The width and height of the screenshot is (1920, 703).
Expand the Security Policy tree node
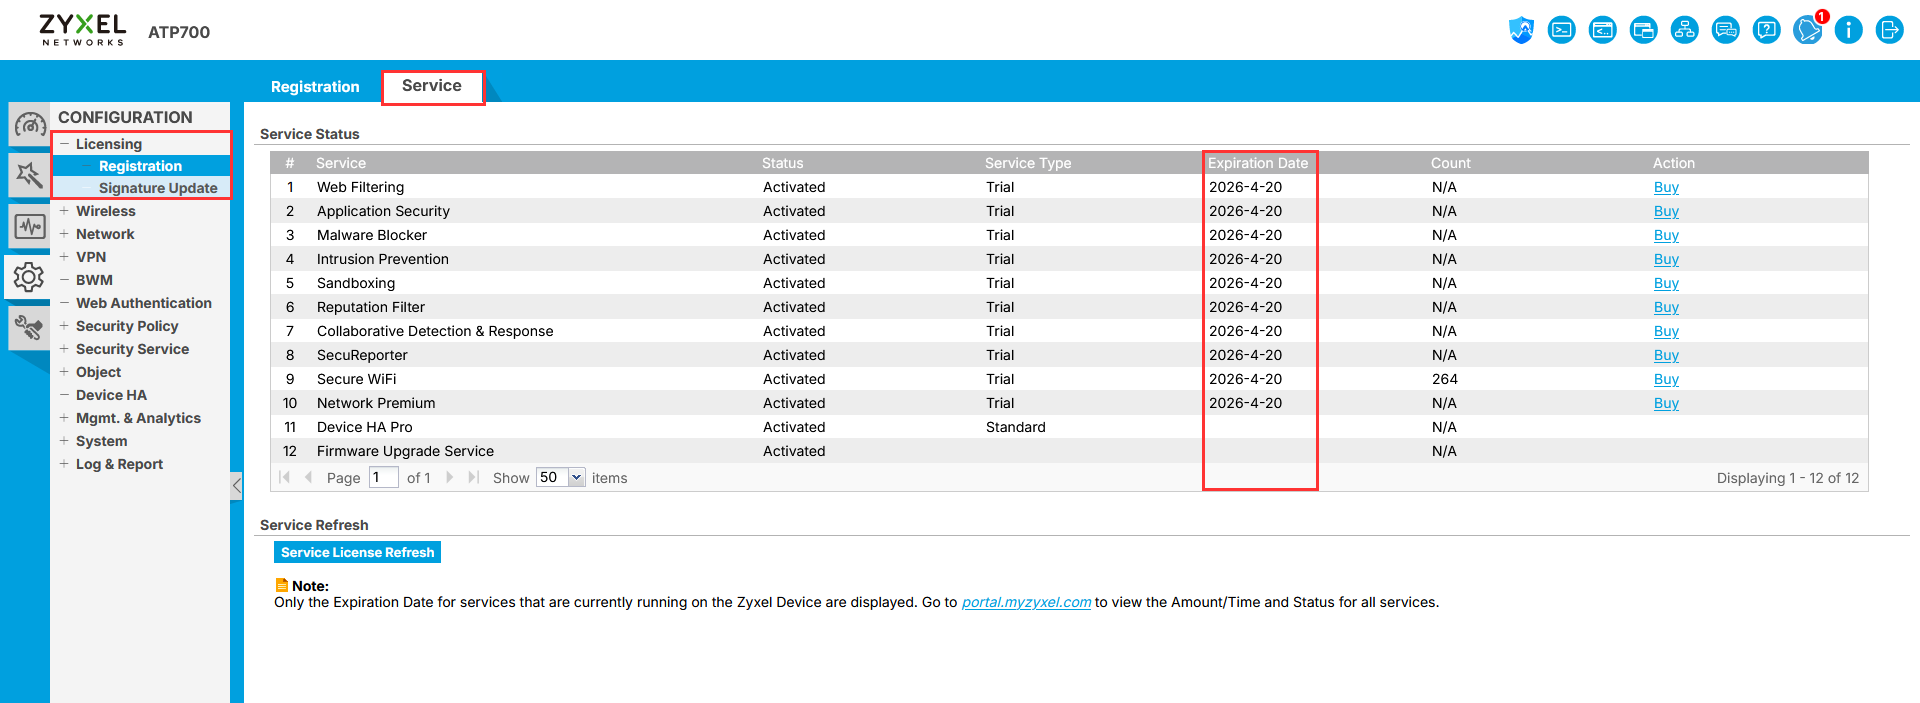click(64, 326)
